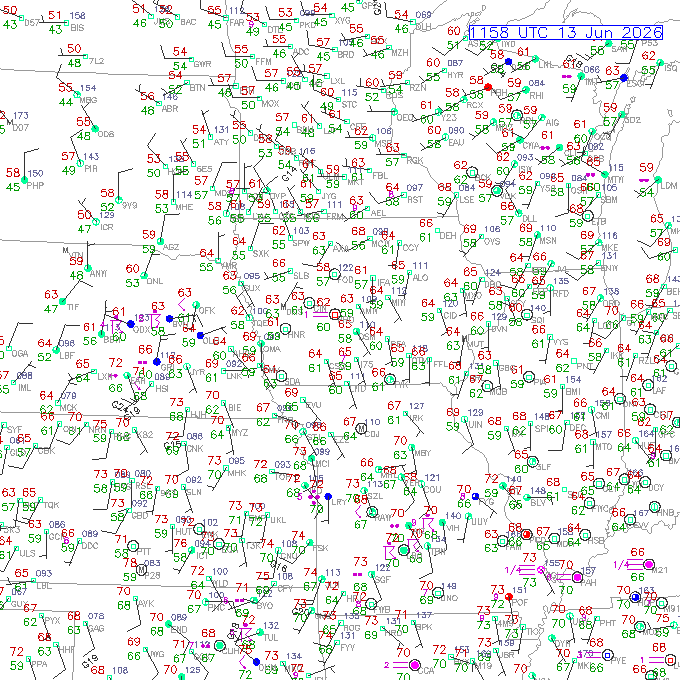The height and width of the screenshot is (680, 680).
Task: Select the magenta station circle at PAH
Action: (577, 577)
